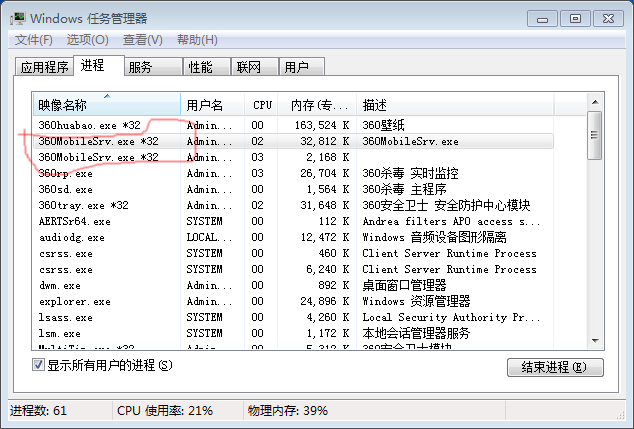634x429 pixels.
Task: Switch to the 应用程序 tab
Action: (x=44, y=67)
